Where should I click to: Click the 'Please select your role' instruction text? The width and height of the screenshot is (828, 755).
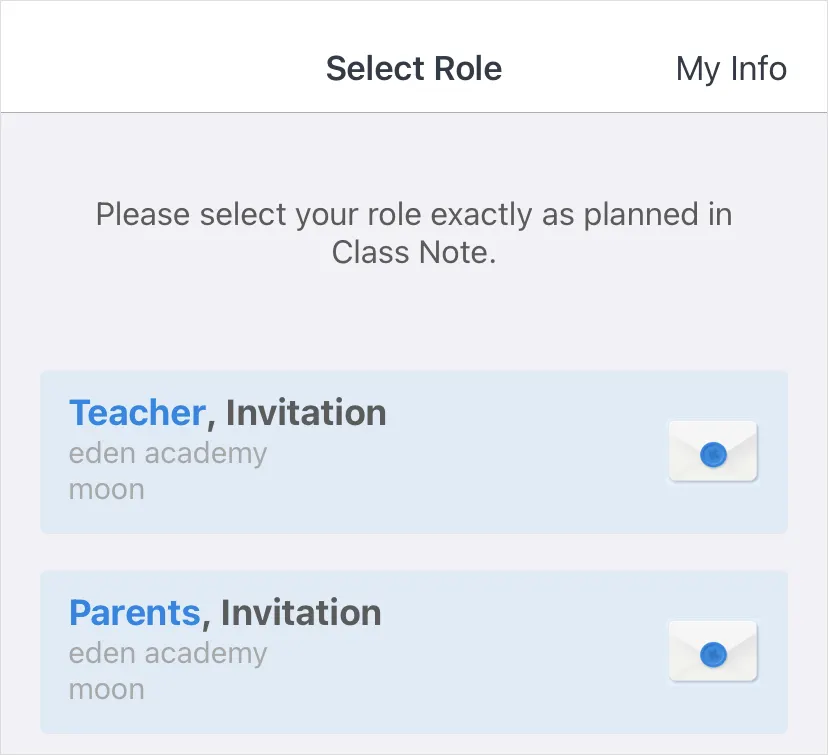coord(414,214)
